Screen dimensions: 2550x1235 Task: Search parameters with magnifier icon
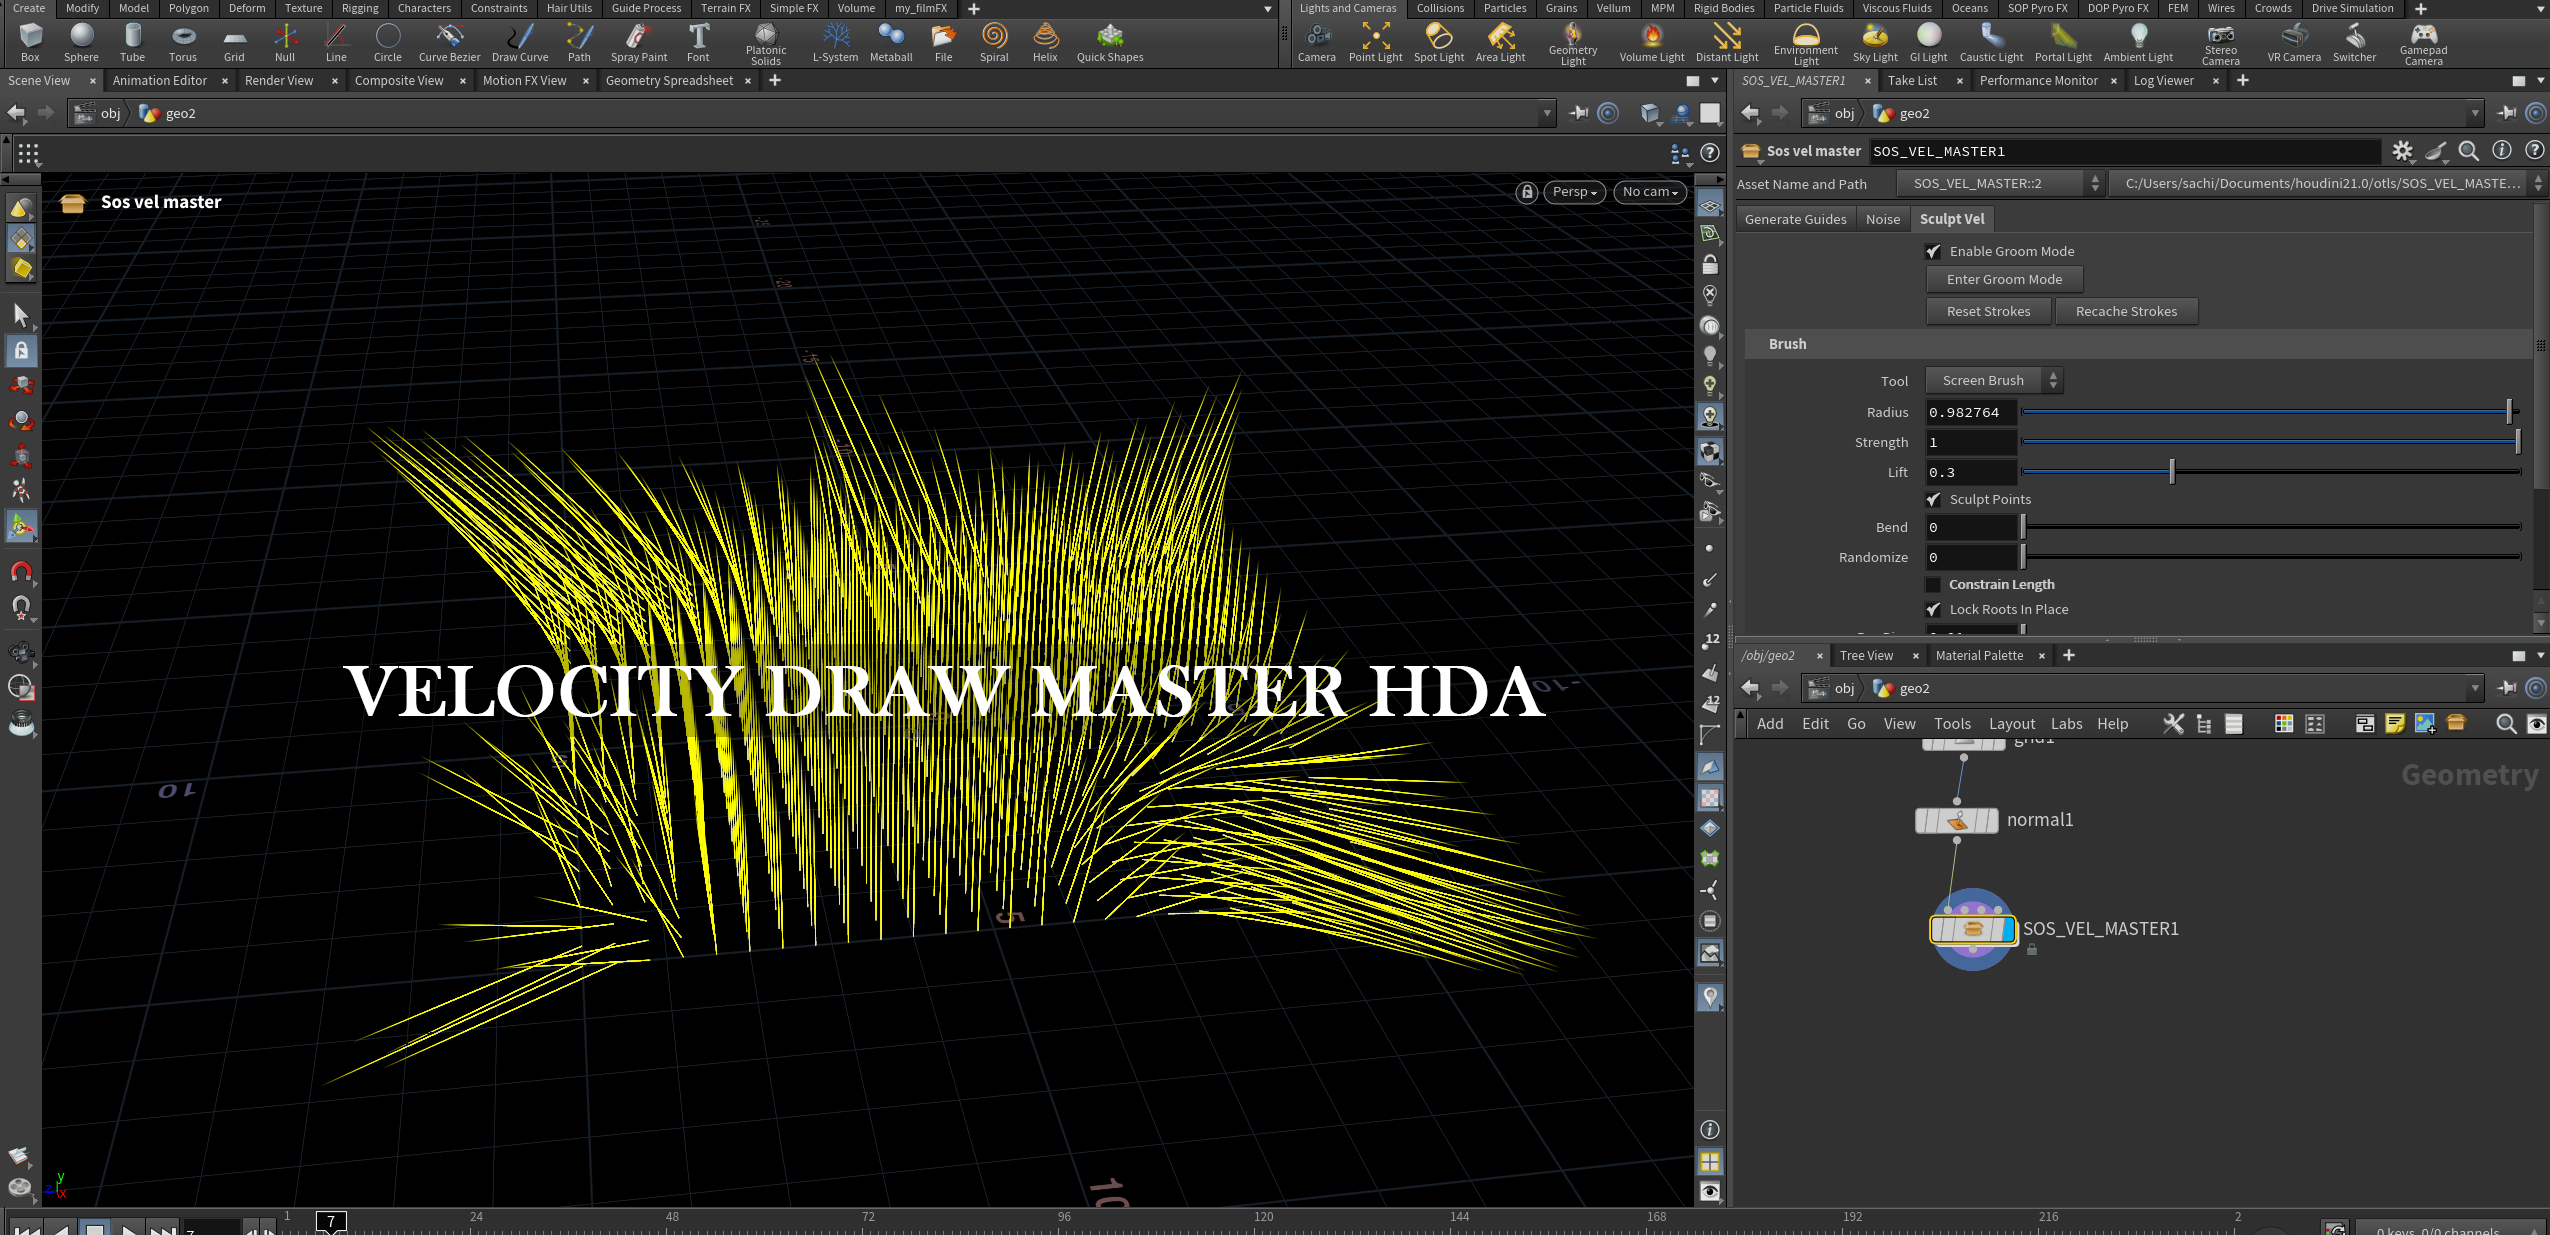coord(2469,151)
